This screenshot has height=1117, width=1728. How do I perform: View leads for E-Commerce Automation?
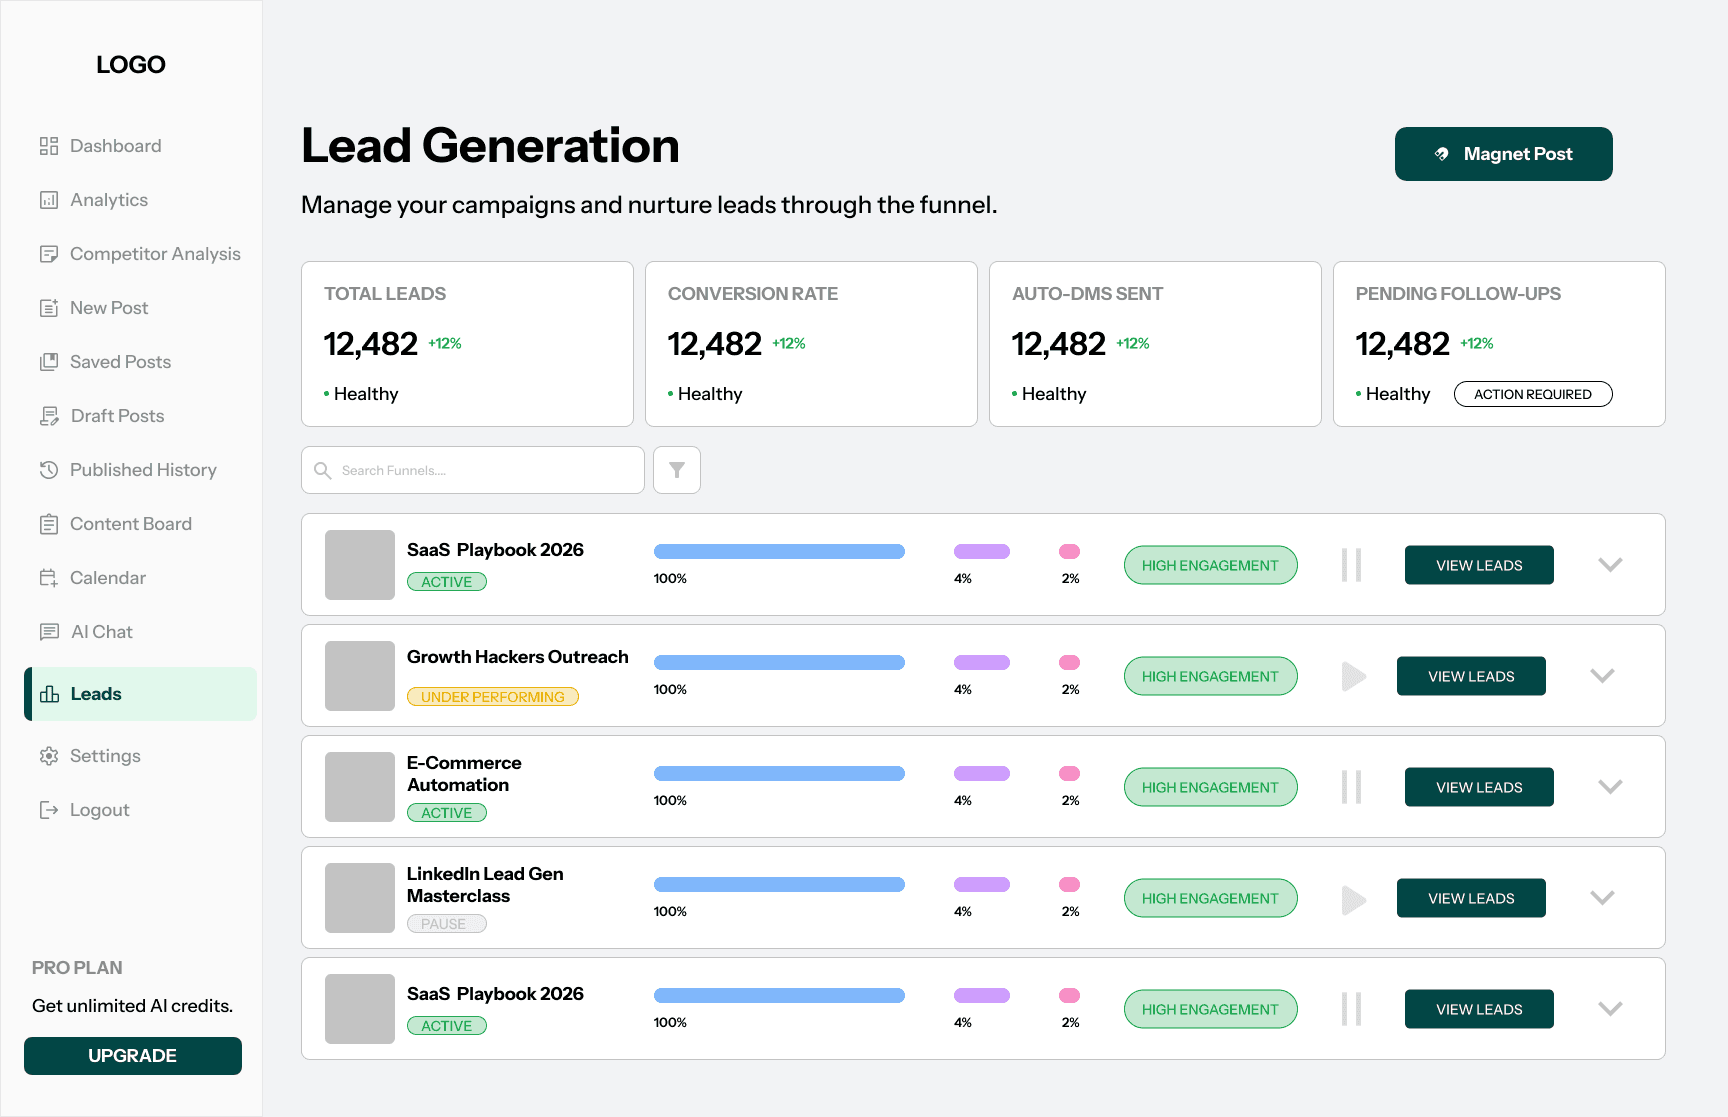tap(1479, 787)
